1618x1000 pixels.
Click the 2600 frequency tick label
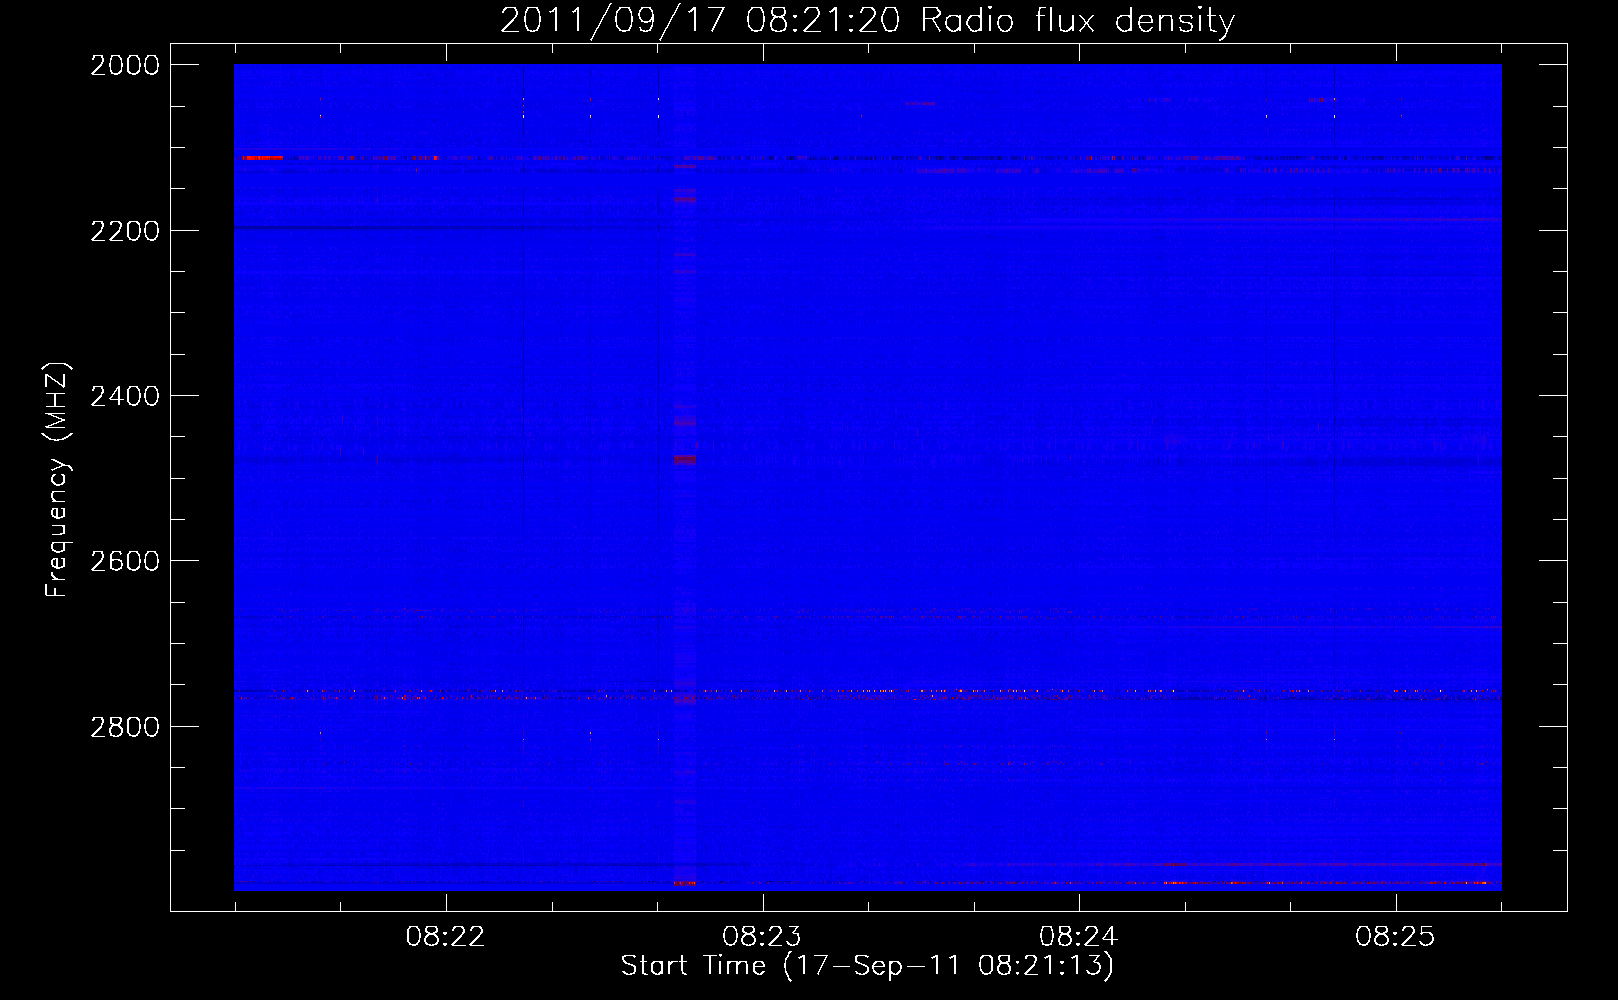click(125, 561)
